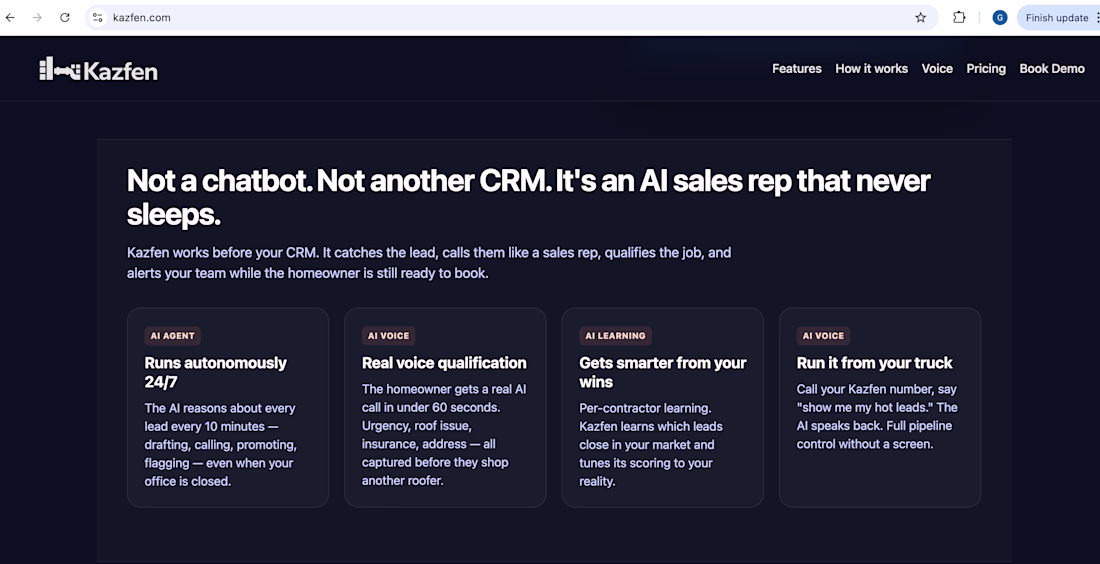Open the How it works nav link
The width and height of the screenshot is (1100, 564).
871,69
